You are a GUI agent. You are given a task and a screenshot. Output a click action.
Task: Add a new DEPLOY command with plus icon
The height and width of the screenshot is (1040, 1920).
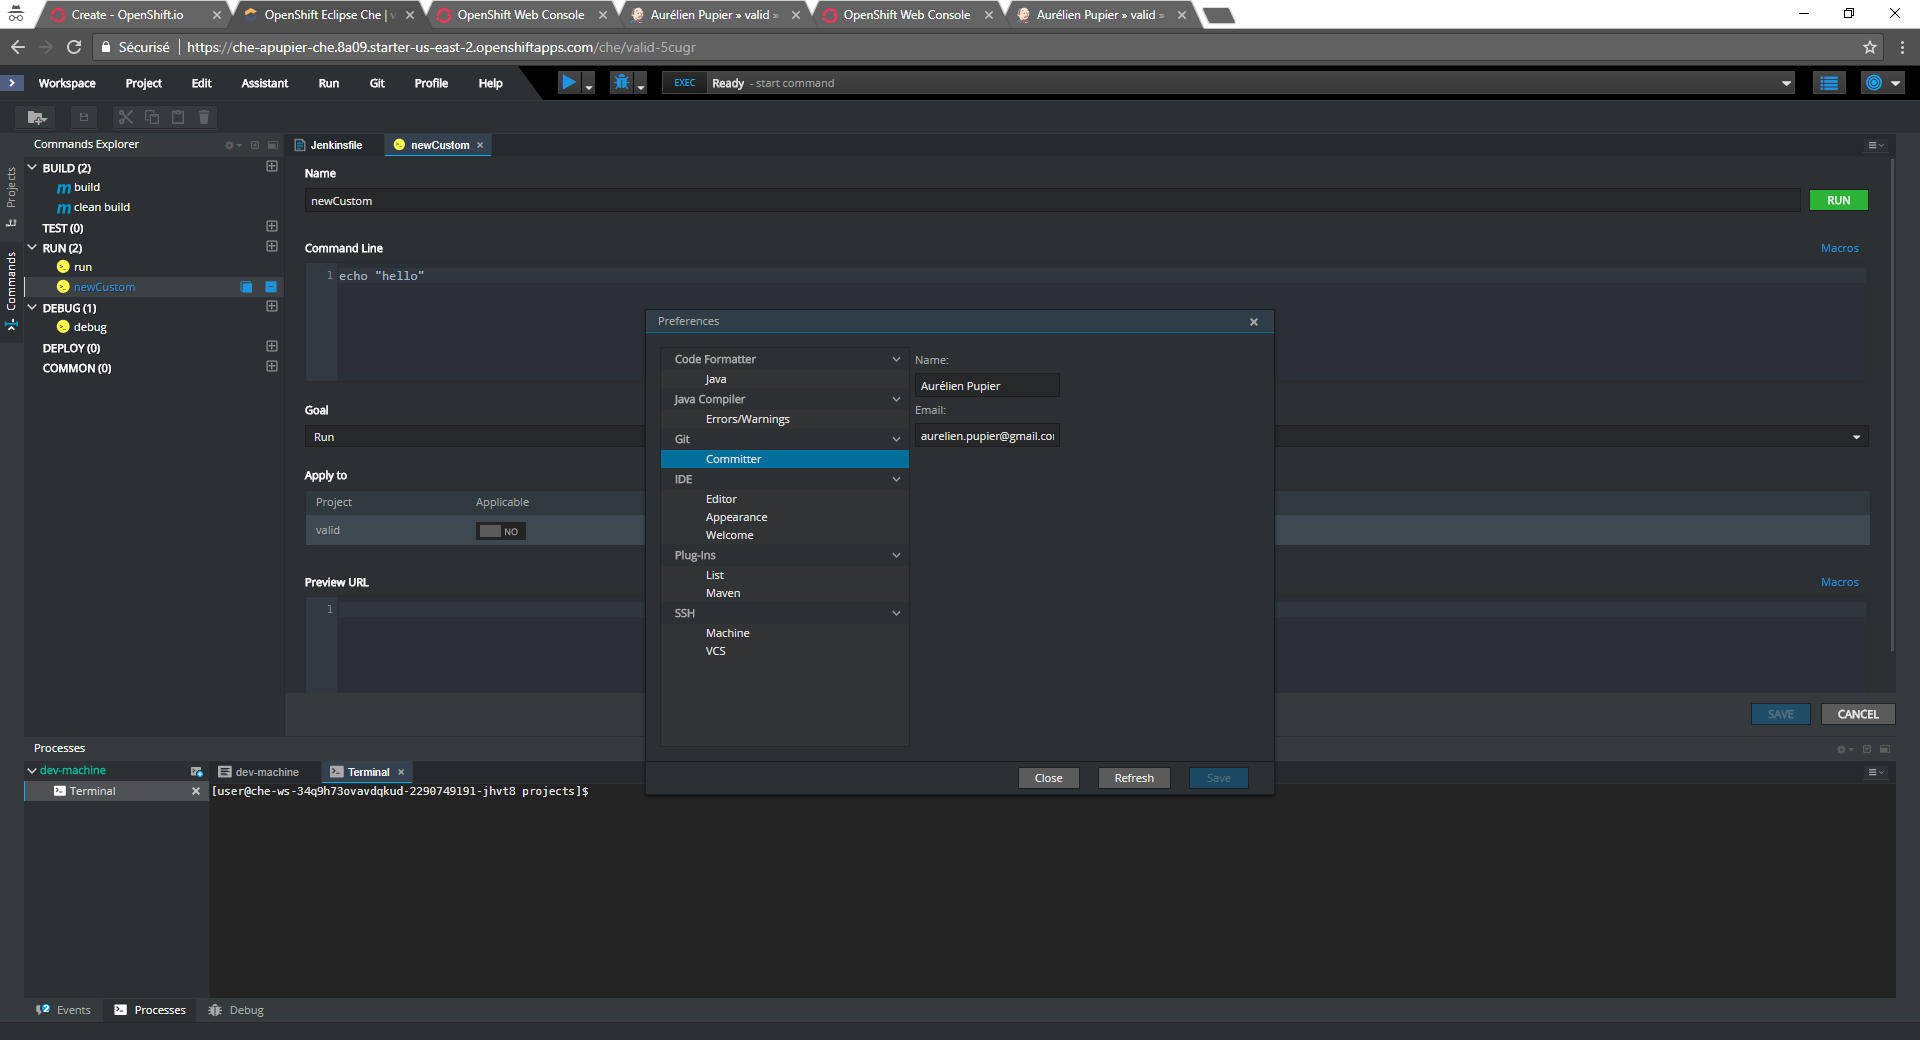(x=272, y=347)
